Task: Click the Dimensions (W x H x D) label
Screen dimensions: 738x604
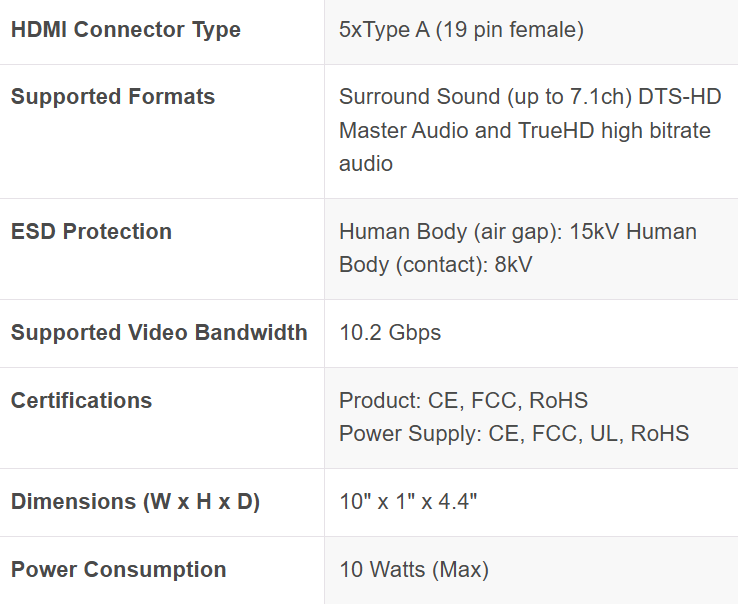Action: click(136, 502)
